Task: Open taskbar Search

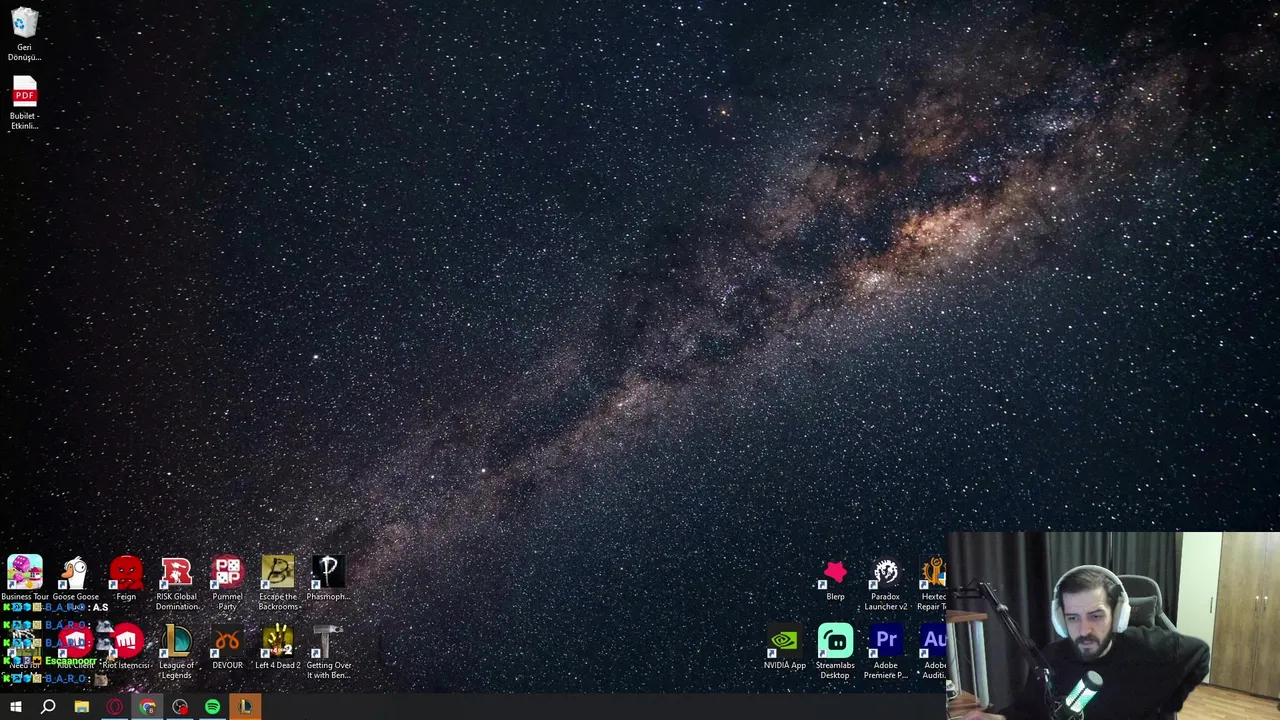Action: (x=48, y=707)
